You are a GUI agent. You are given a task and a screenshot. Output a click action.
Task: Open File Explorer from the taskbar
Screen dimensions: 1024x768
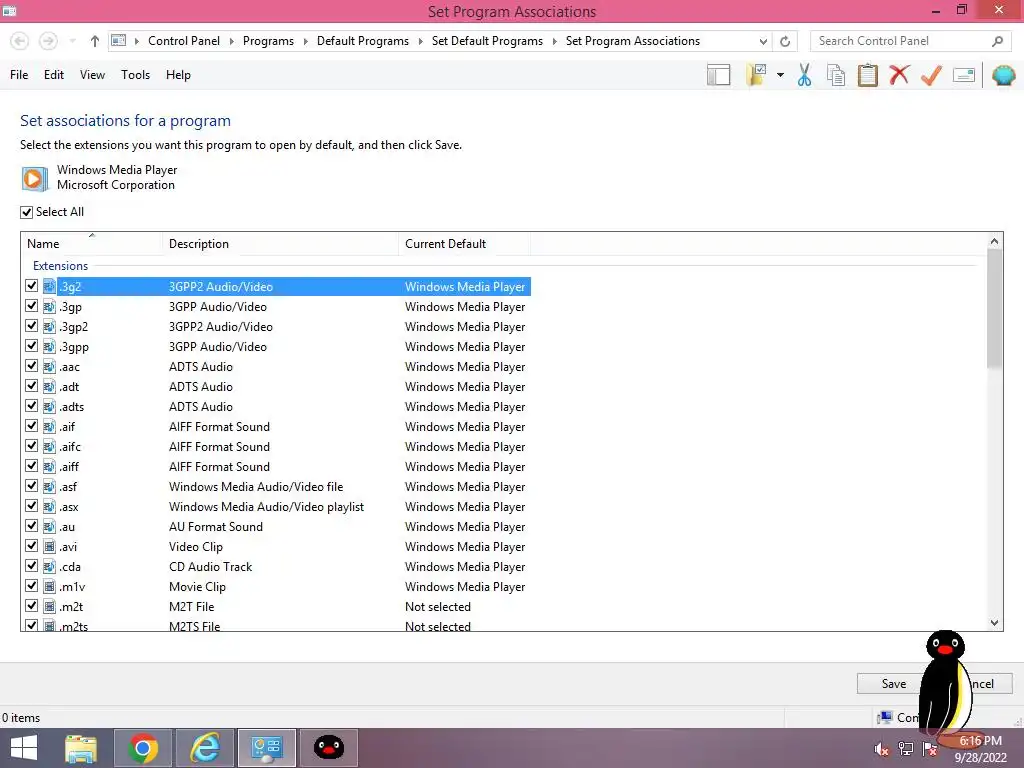click(x=81, y=748)
